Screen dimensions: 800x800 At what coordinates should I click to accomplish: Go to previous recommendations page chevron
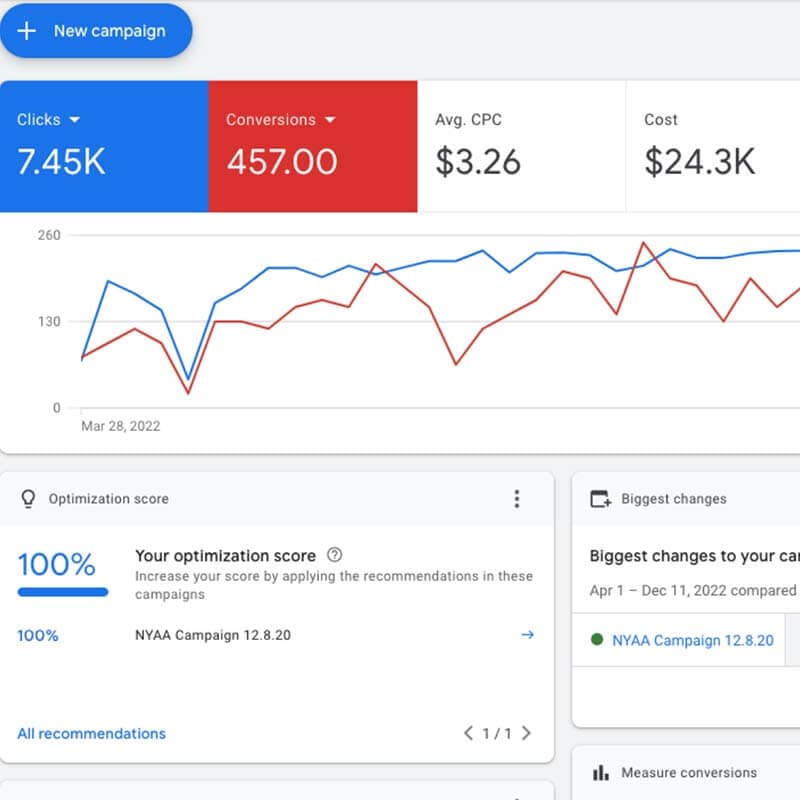468,733
